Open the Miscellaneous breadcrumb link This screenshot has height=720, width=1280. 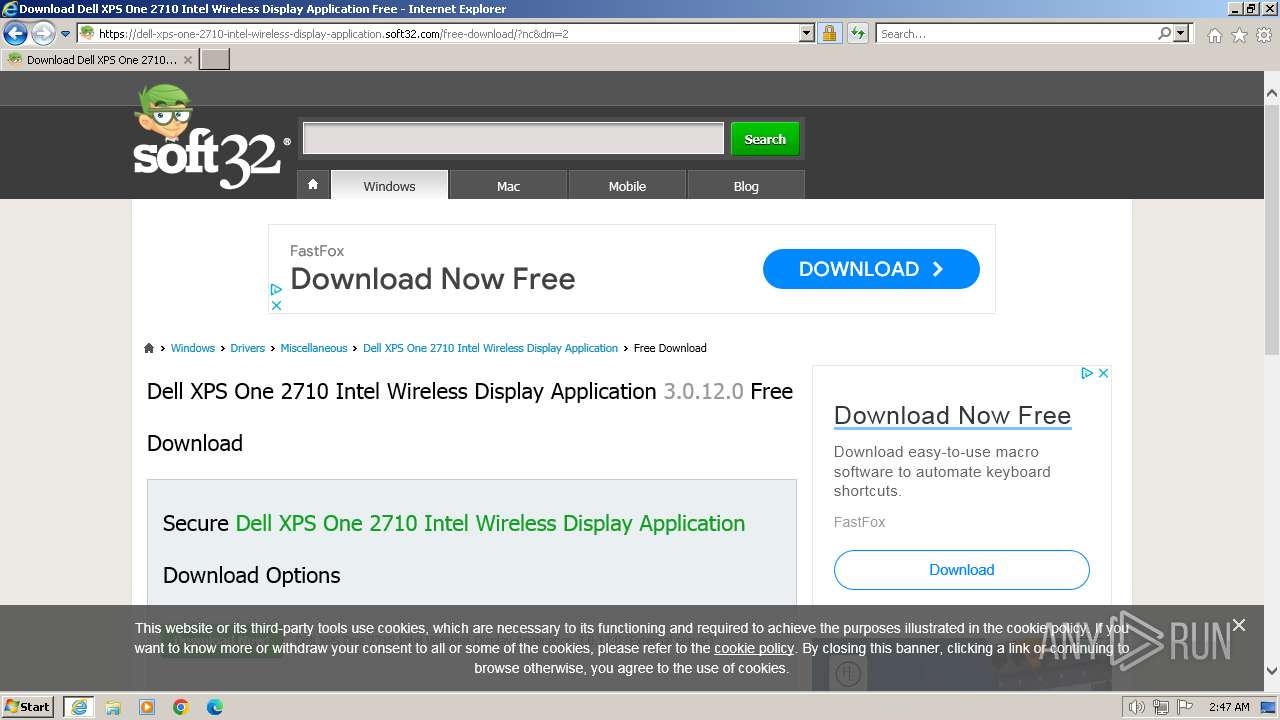(x=314, y=348)
